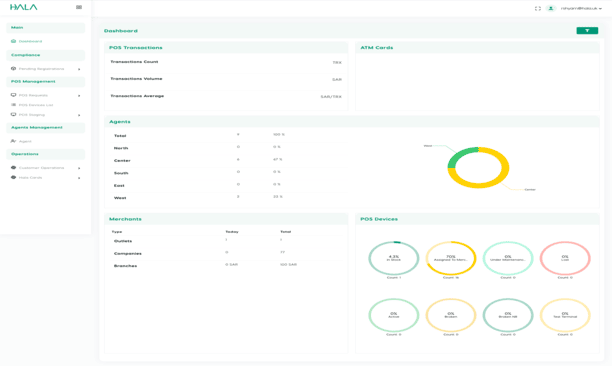Click the Pending Registrations icon
This screenshot has height=366, width=612.
coord(13,69)
